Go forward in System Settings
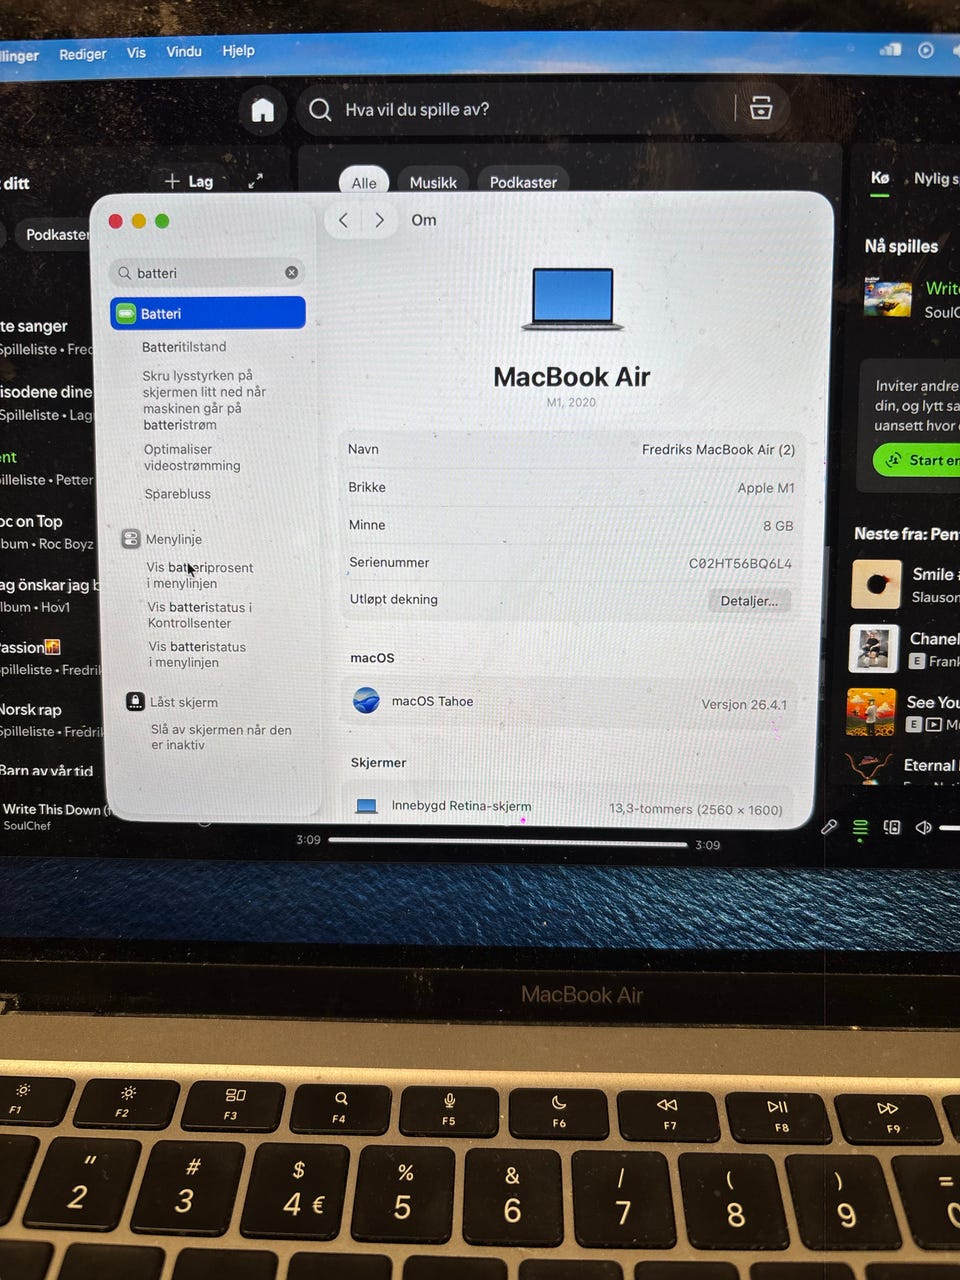This screenshot has height=1280, width=960. coord(379,220)
